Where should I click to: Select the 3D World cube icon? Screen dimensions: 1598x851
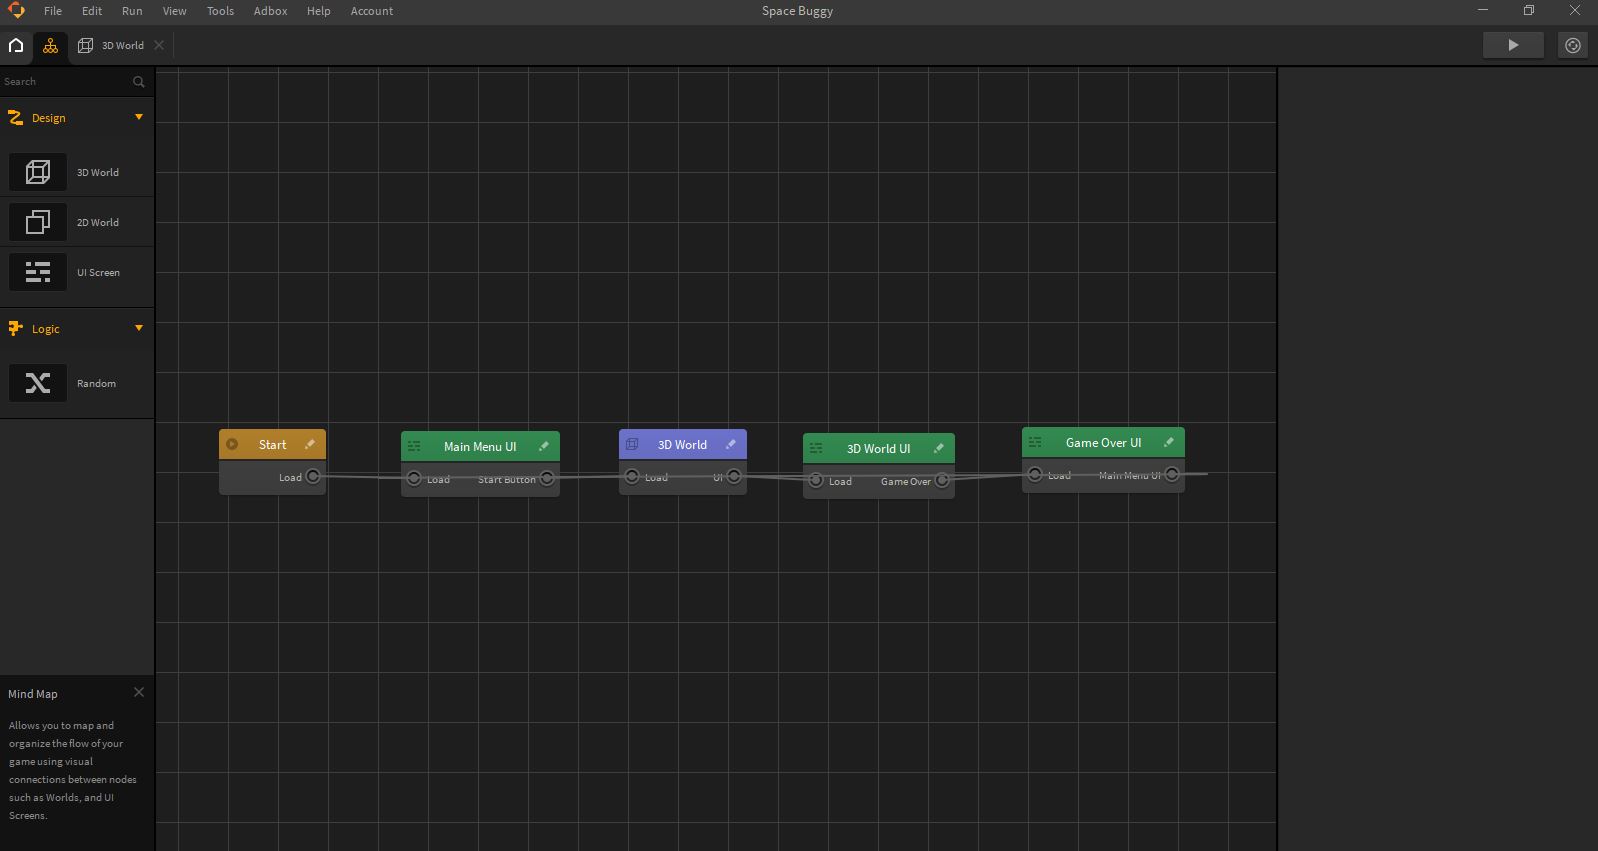coord(38,172)
